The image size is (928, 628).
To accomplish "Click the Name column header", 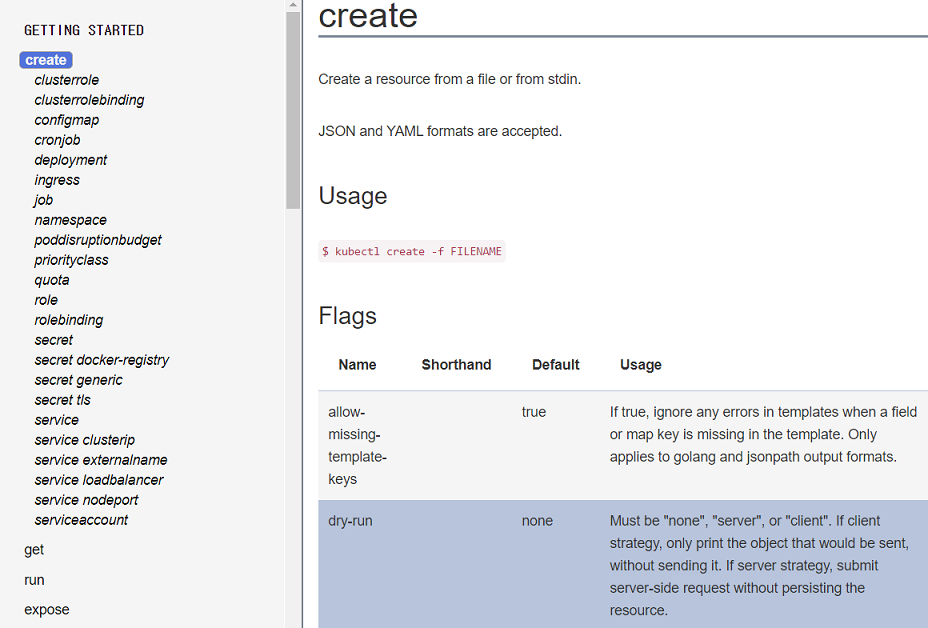I will (x=357, y=365).
